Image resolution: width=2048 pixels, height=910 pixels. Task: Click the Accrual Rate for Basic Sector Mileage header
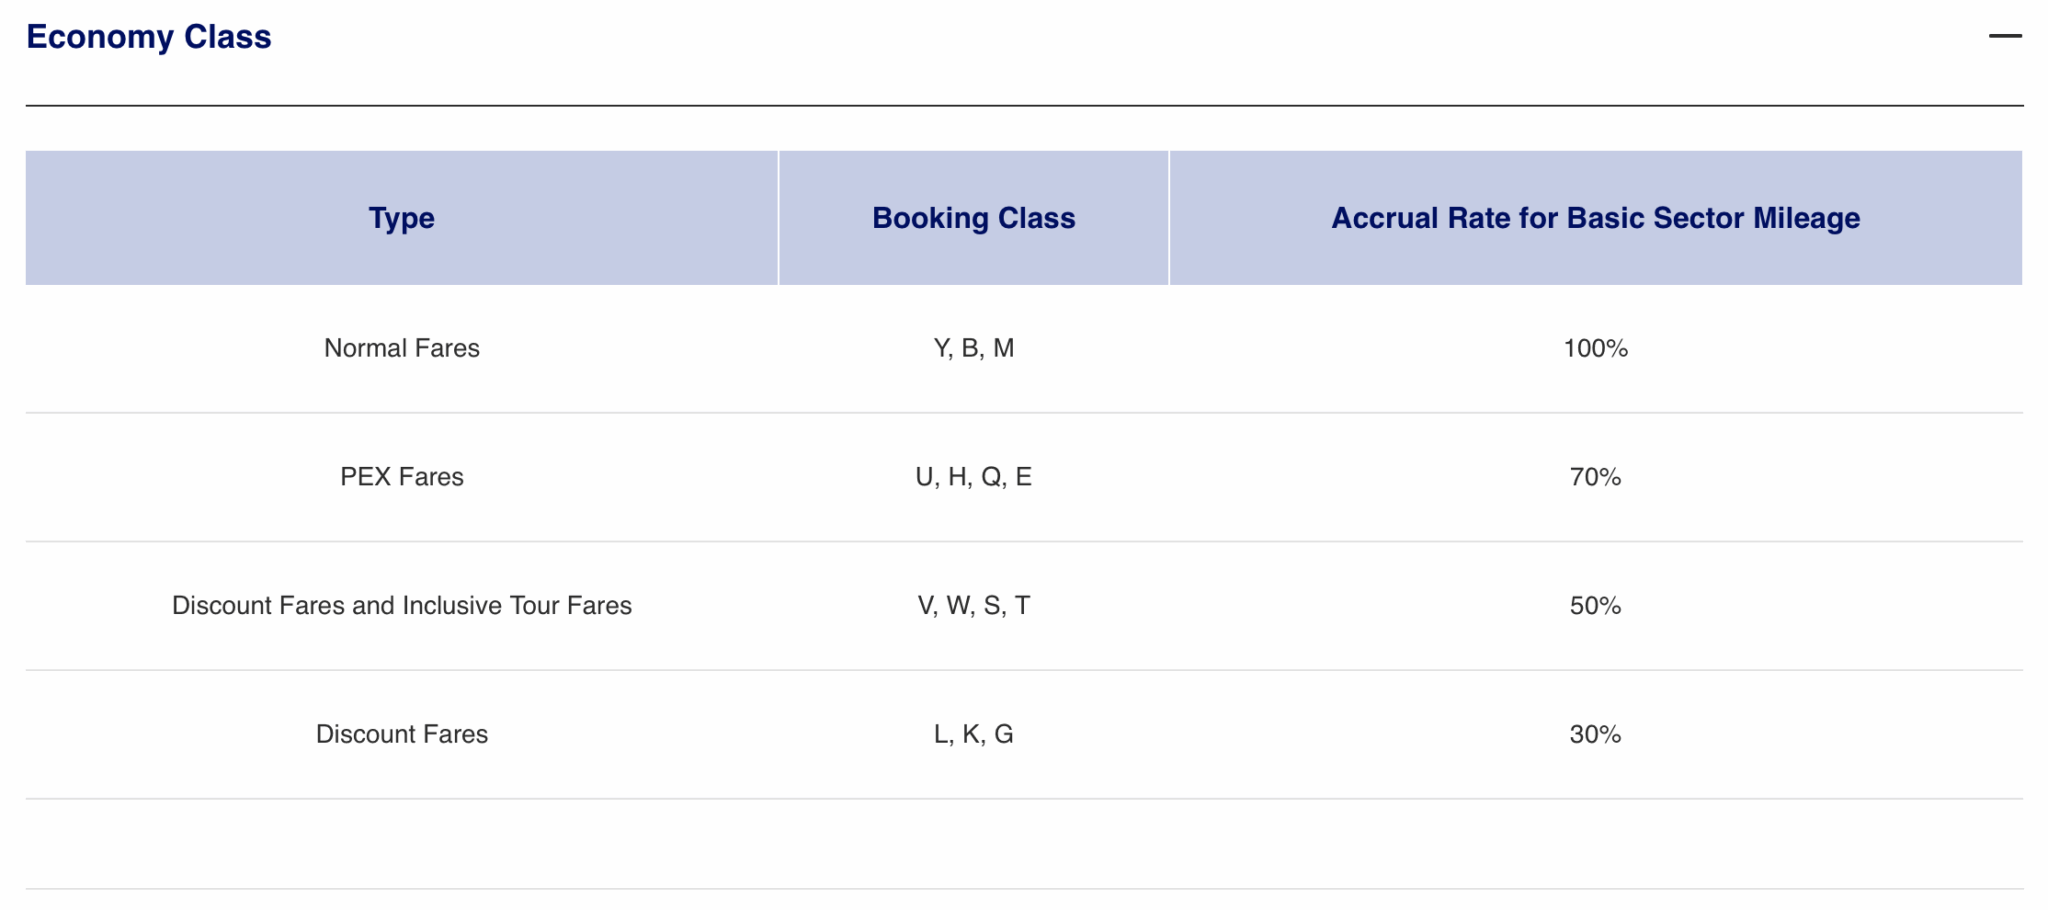1594,217
